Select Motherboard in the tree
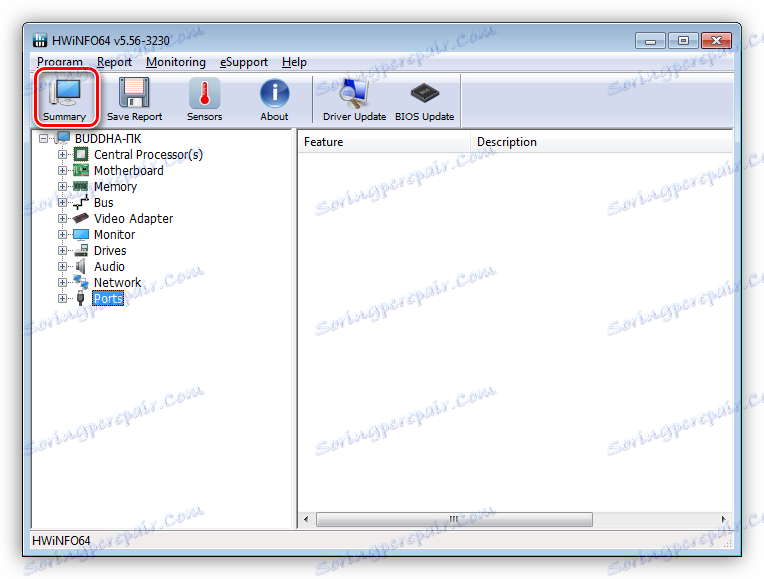Screen dimensions: 764x579 pyautogui.click(x=129, y=171)
